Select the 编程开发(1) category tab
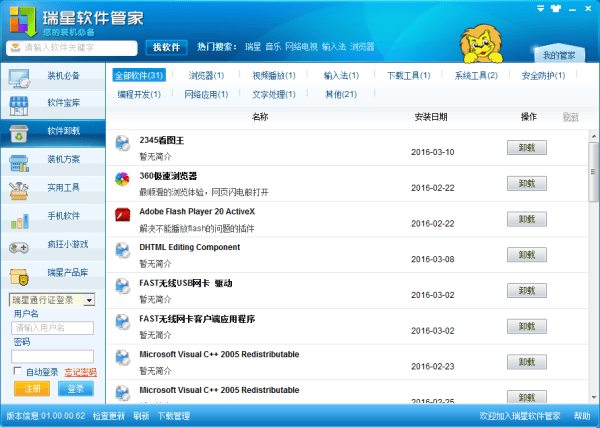The image size is (600, 428). [139, 94]
